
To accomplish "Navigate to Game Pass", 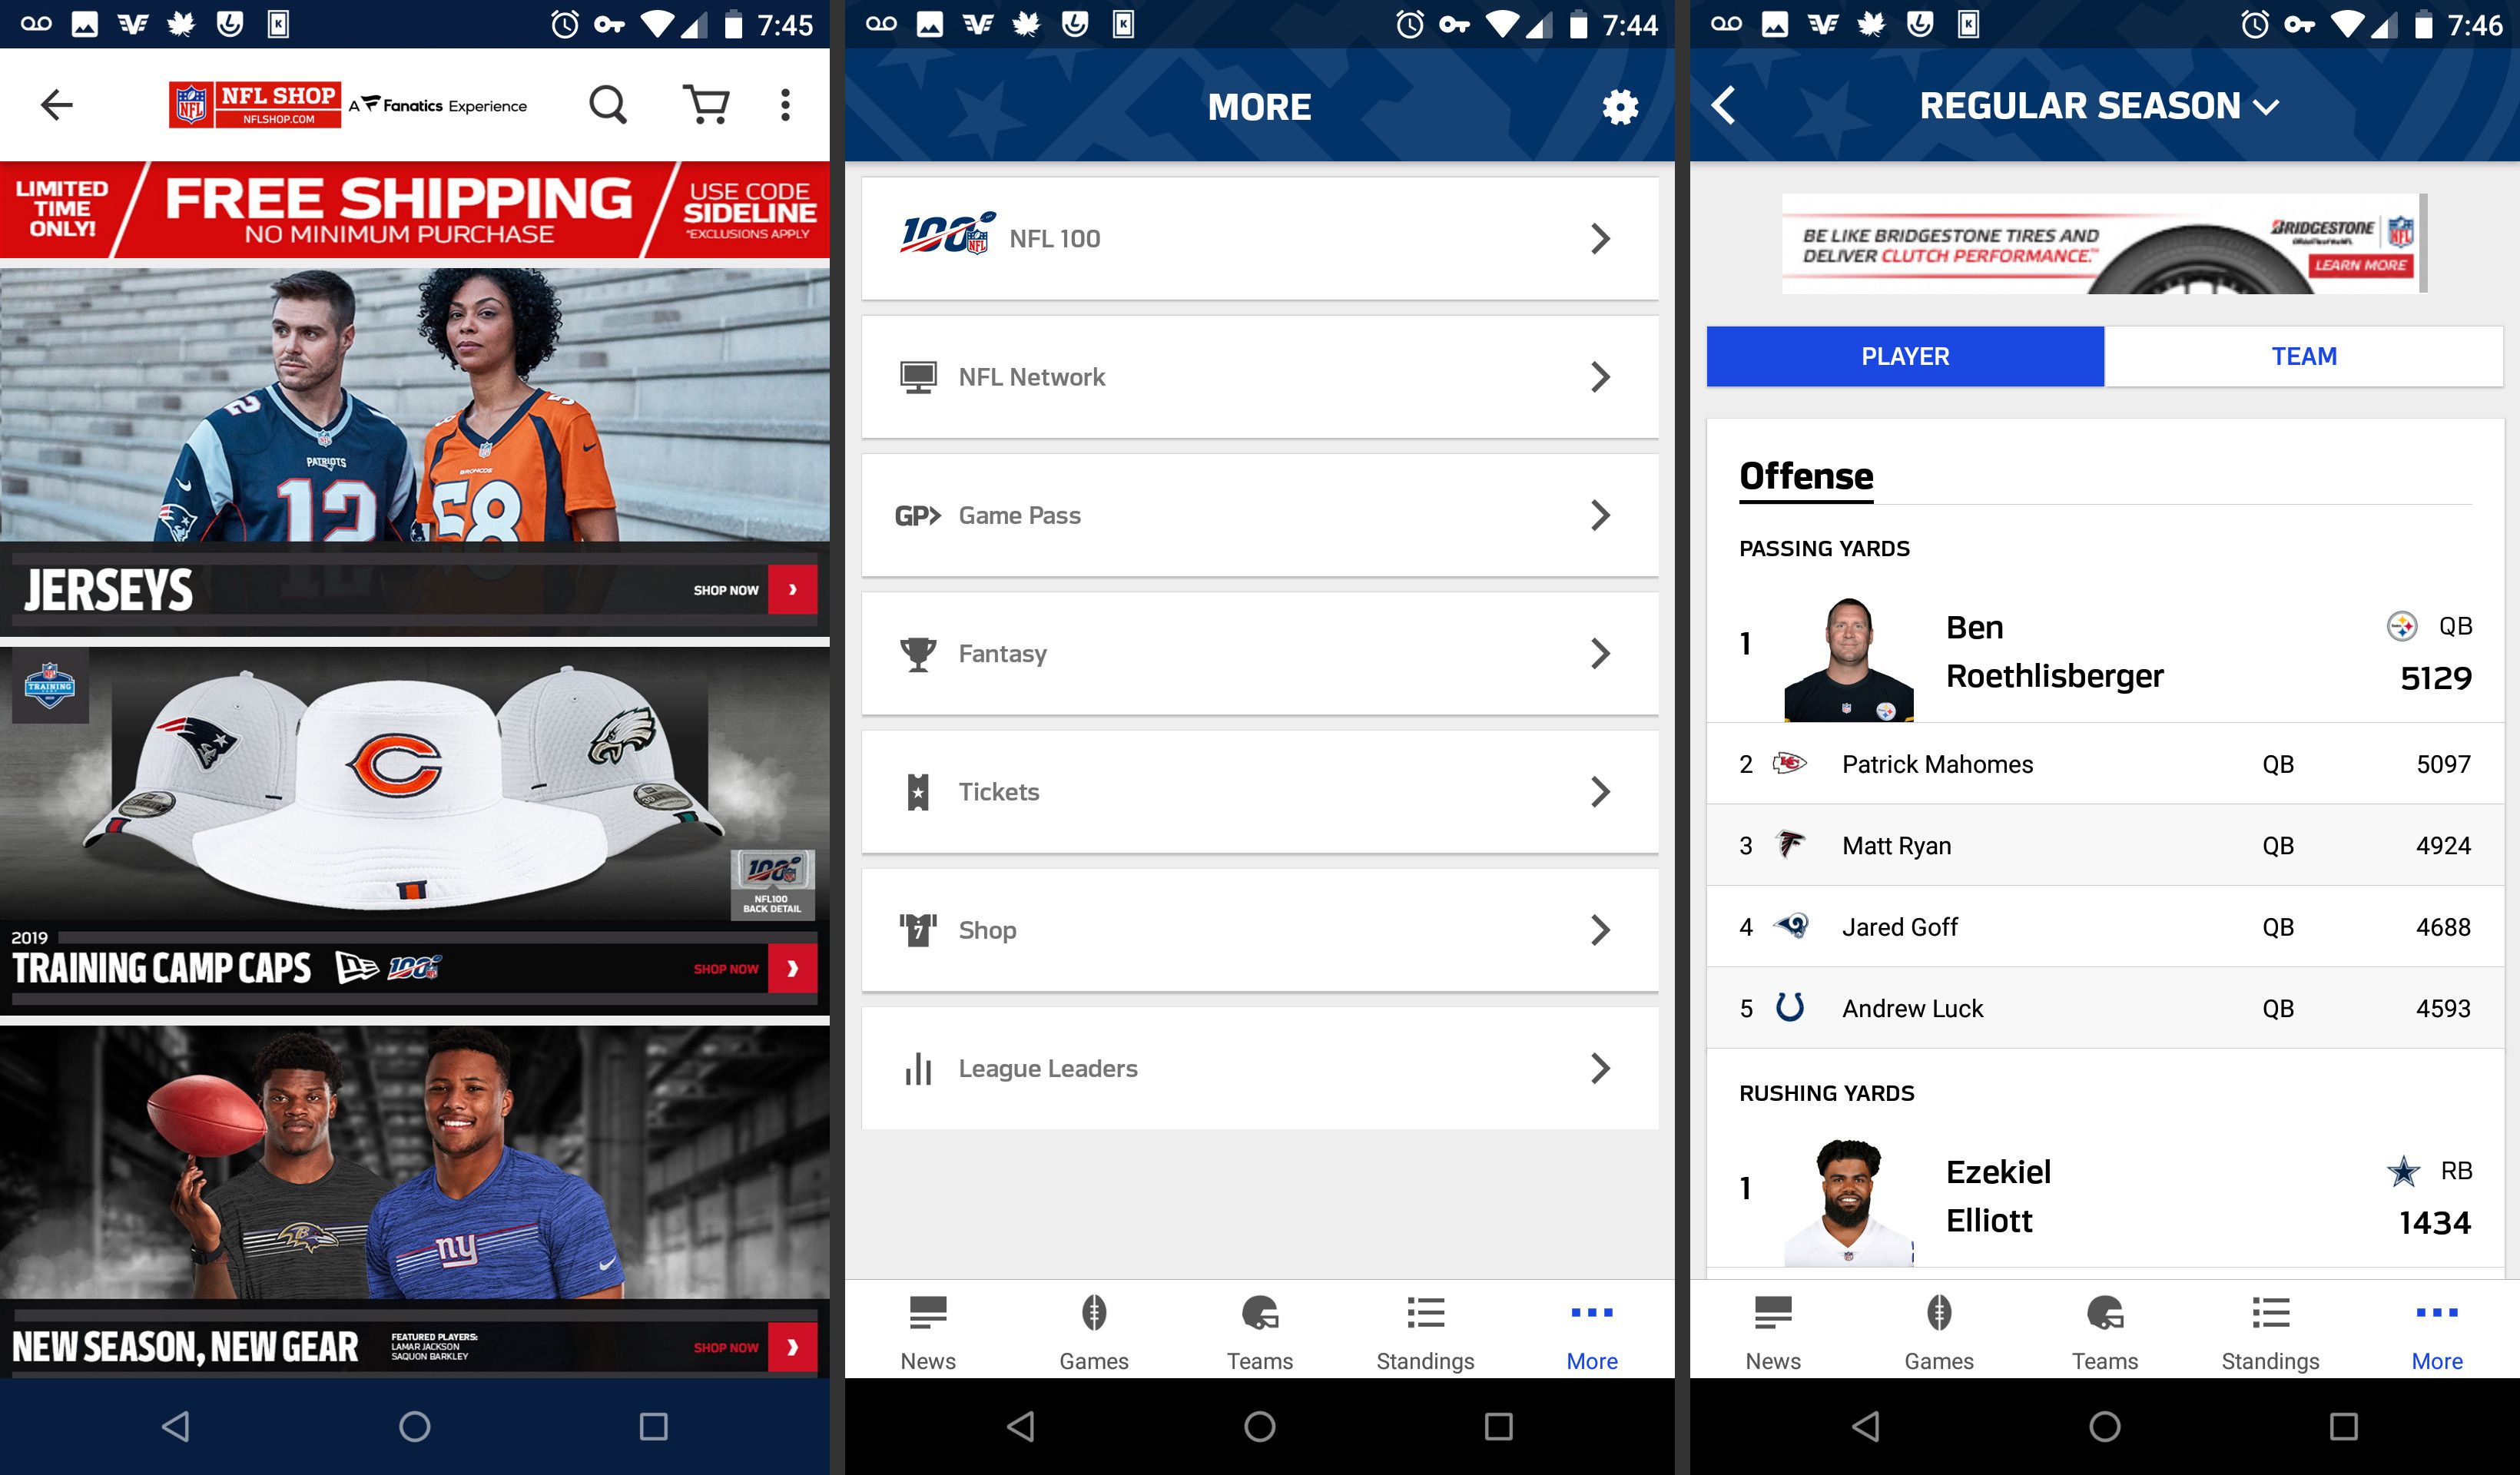I will point(1259,515).
